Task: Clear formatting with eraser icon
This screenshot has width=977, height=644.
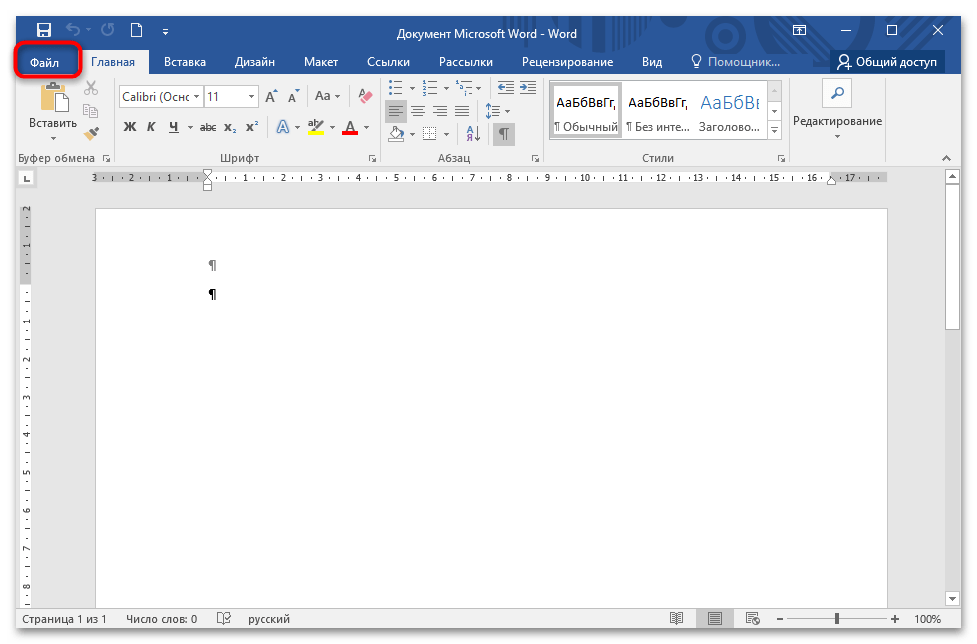Action: tap(365, 96)
